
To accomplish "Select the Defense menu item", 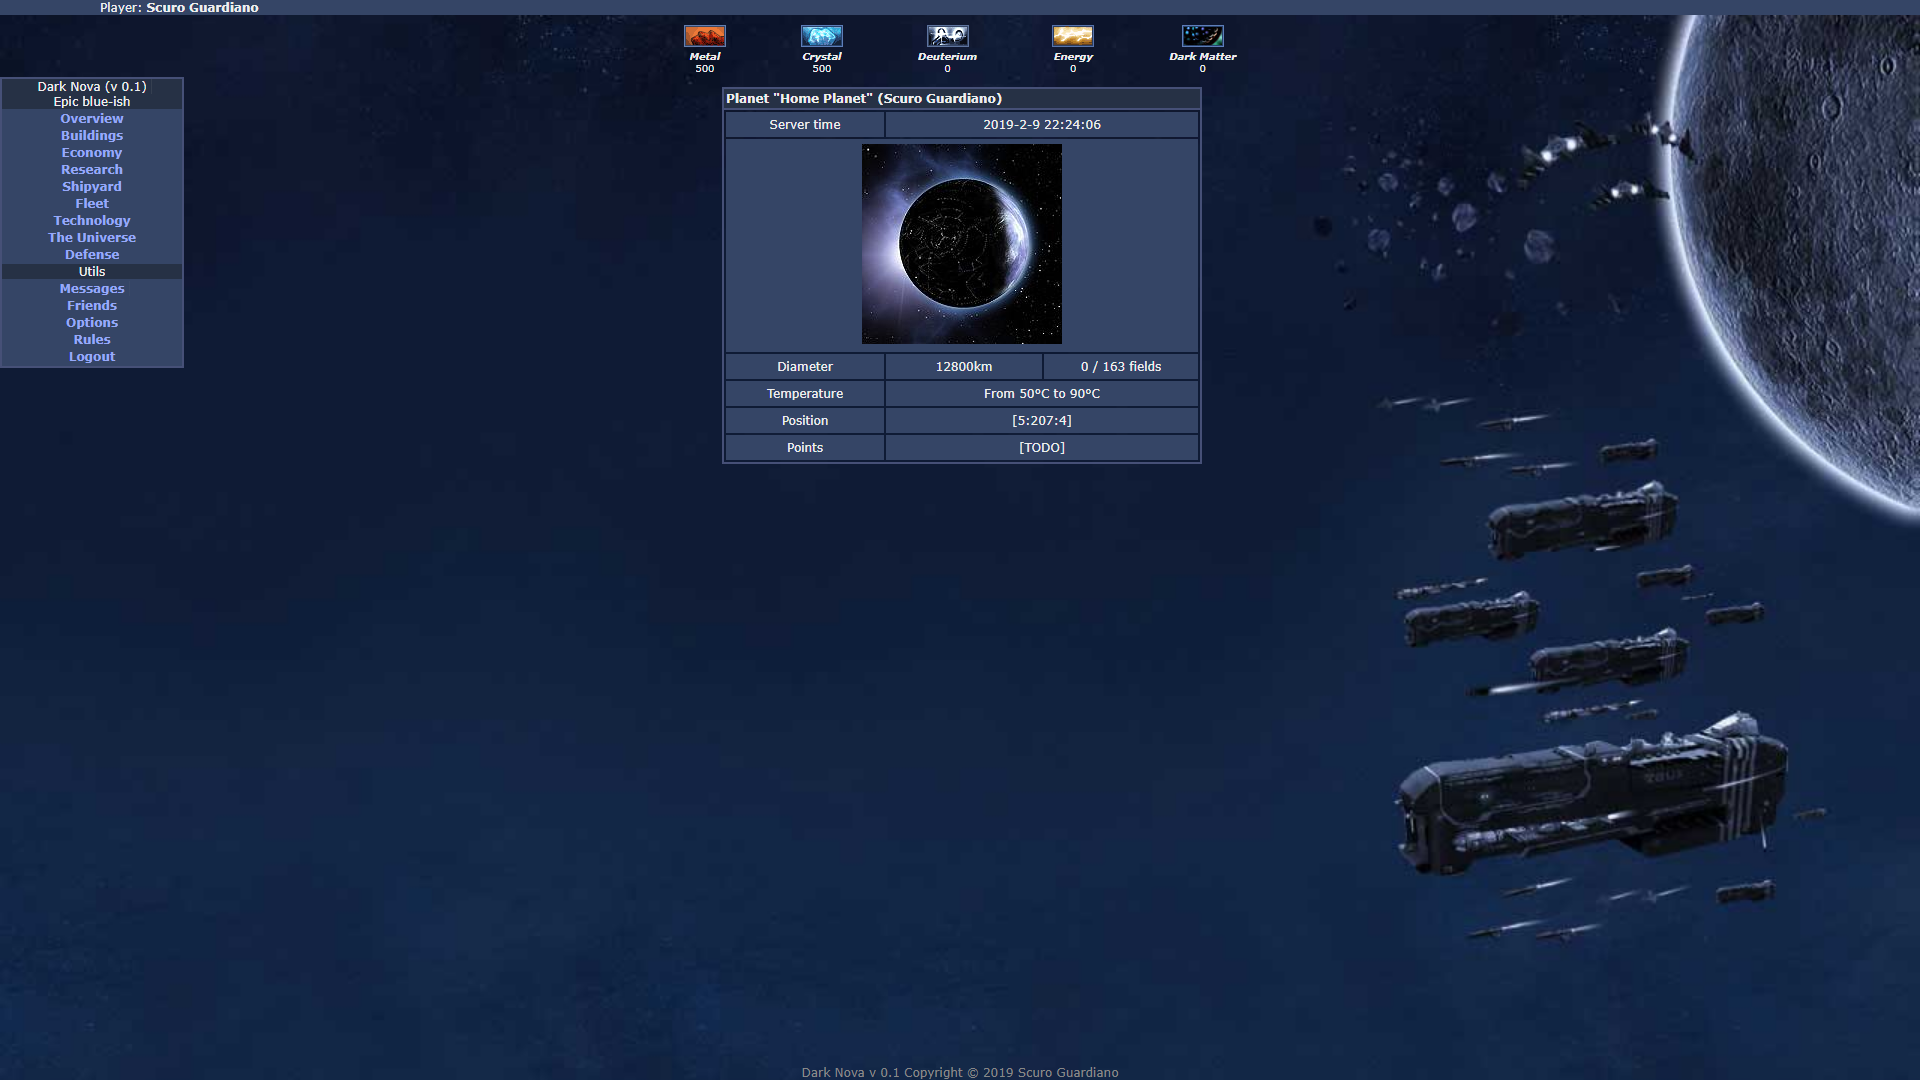I will [91, 253].
